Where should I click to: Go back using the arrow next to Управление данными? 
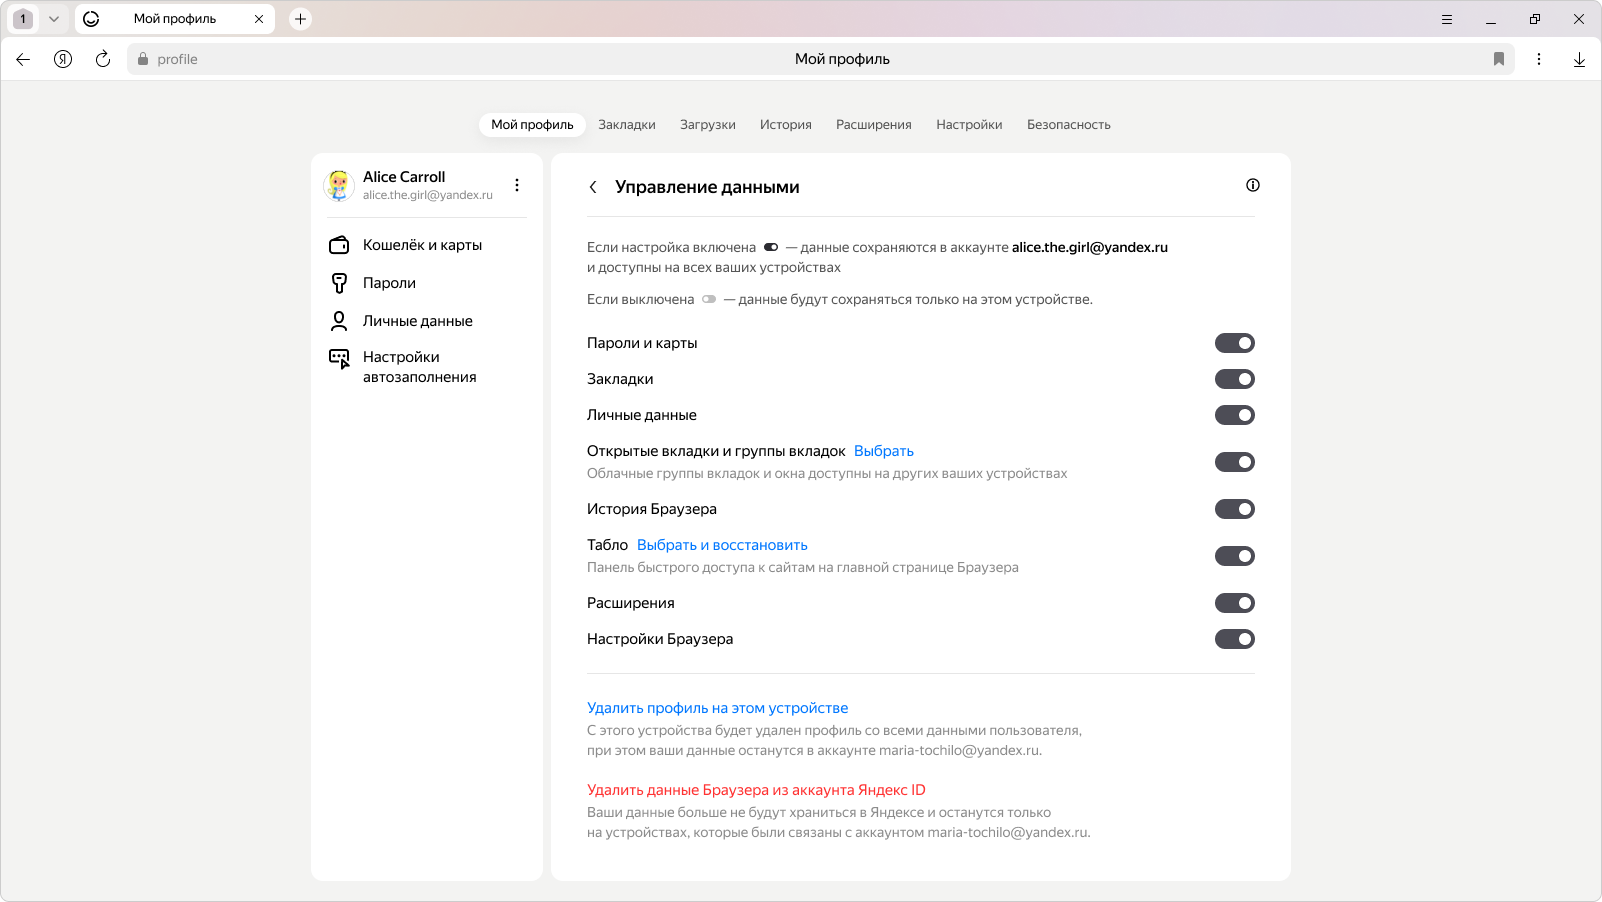[x=593, y=187]
